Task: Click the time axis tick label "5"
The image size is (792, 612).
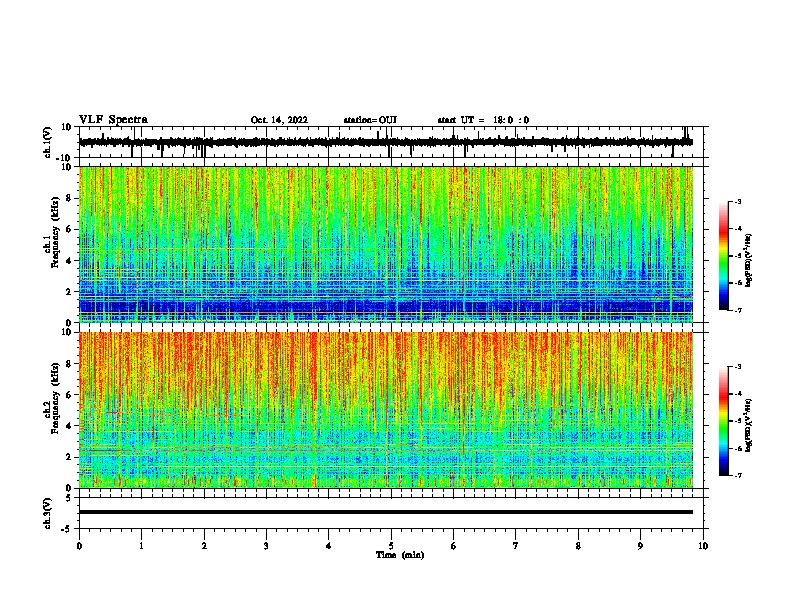Action: tap(391, 546)
